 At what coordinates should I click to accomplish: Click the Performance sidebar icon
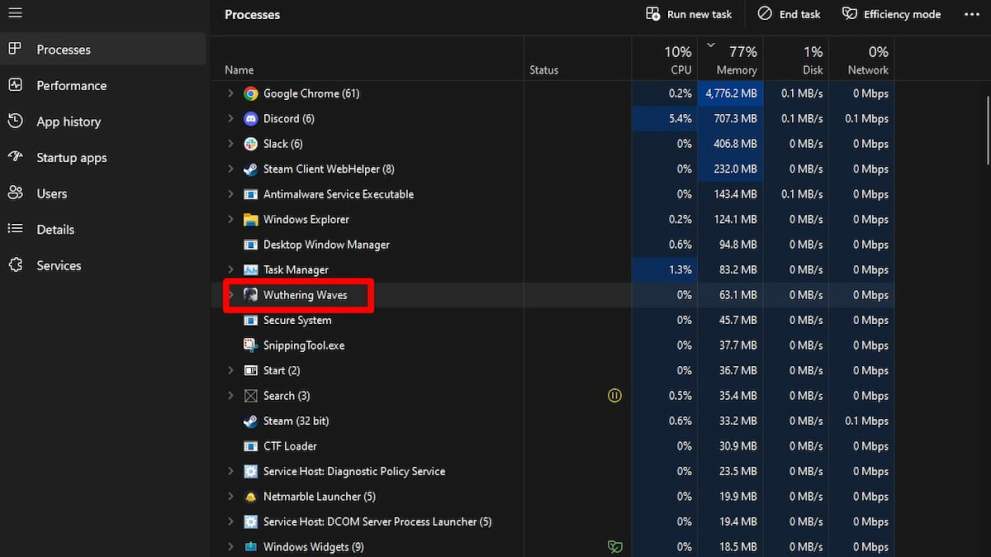coord(15,85)
